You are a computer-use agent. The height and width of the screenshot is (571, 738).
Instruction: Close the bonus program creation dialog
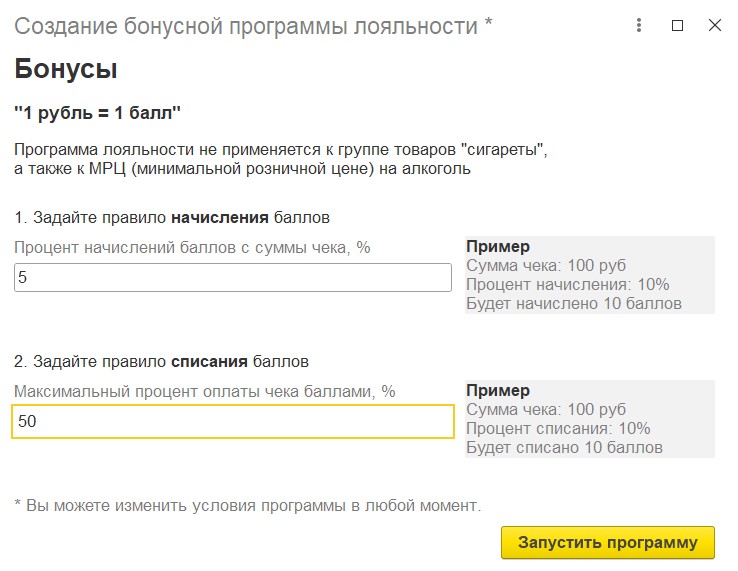click(x=715, y=25)
